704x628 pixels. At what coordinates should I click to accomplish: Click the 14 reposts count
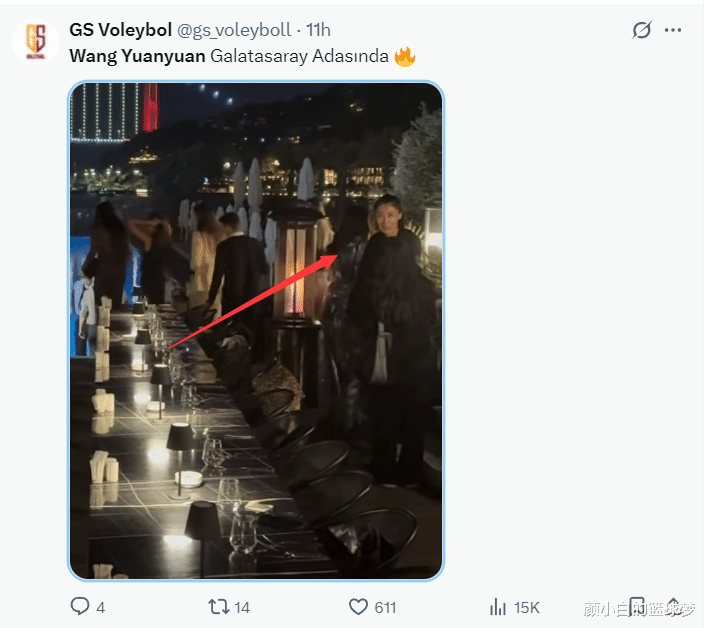242,607
